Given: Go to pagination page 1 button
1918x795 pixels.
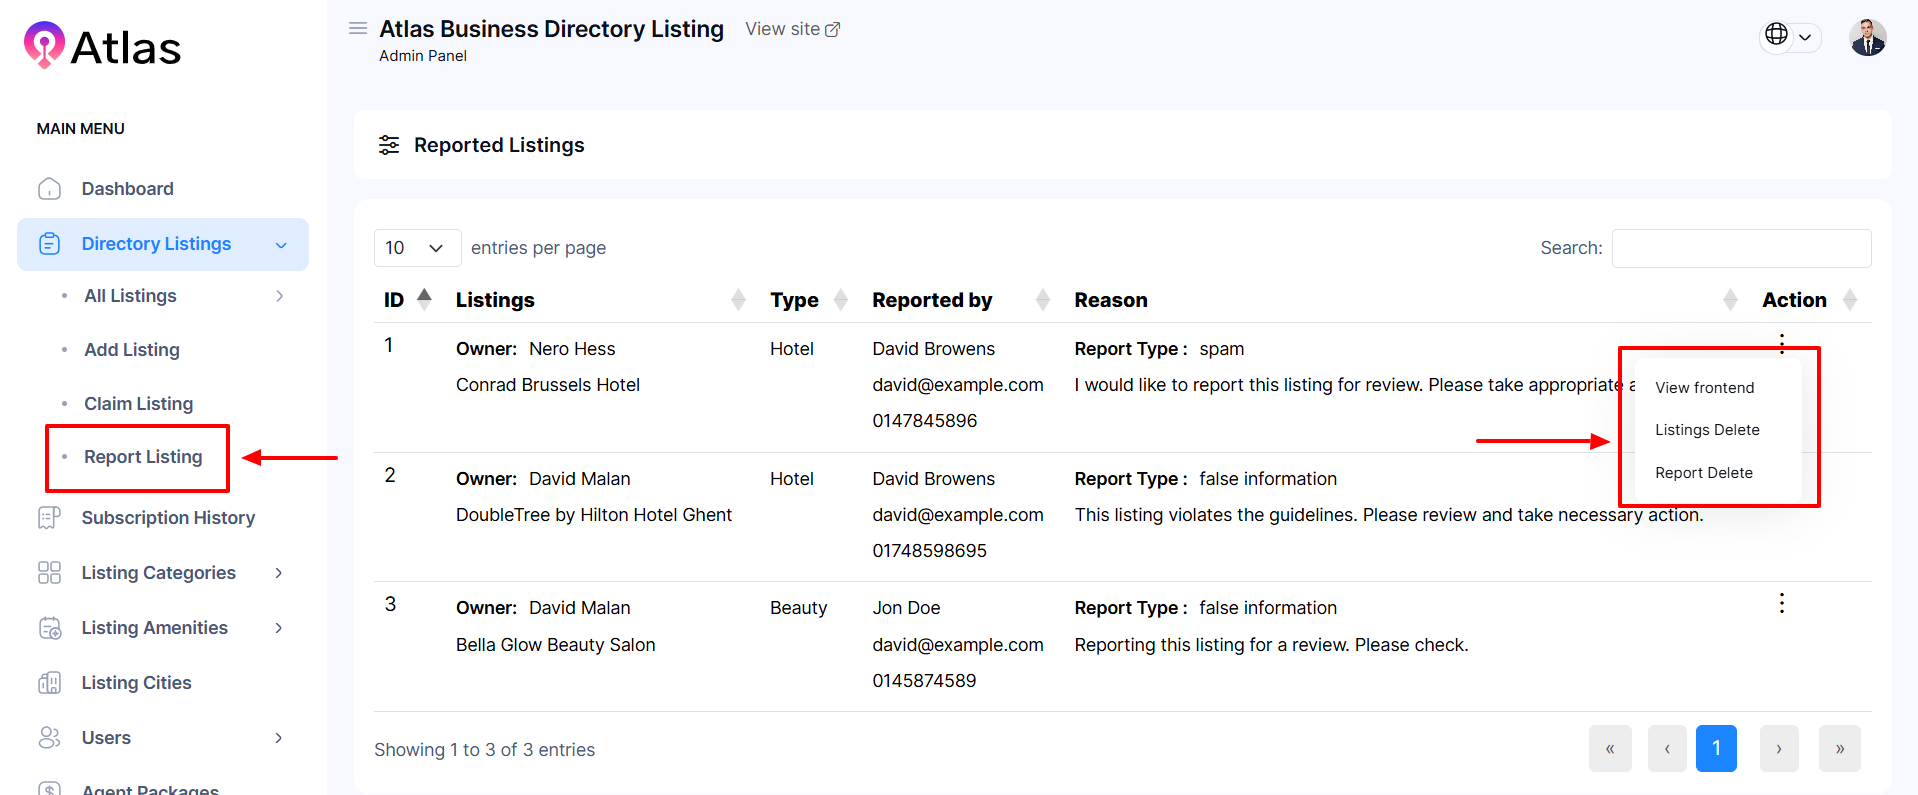Looking at the screenshot, I should (1715, 748).
